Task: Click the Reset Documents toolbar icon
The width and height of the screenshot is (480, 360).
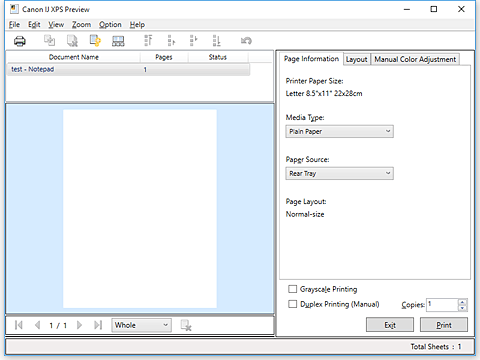Action: [x=95, y=41]
